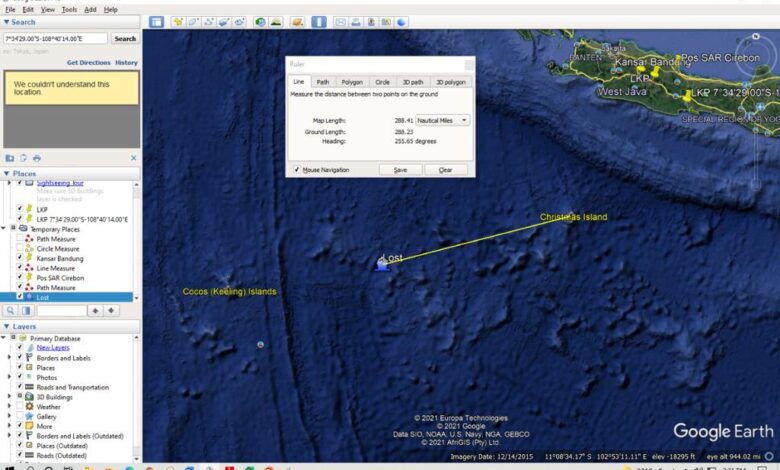Expand the More layer node
Viewport: 780px width, 470px height.
9,426
